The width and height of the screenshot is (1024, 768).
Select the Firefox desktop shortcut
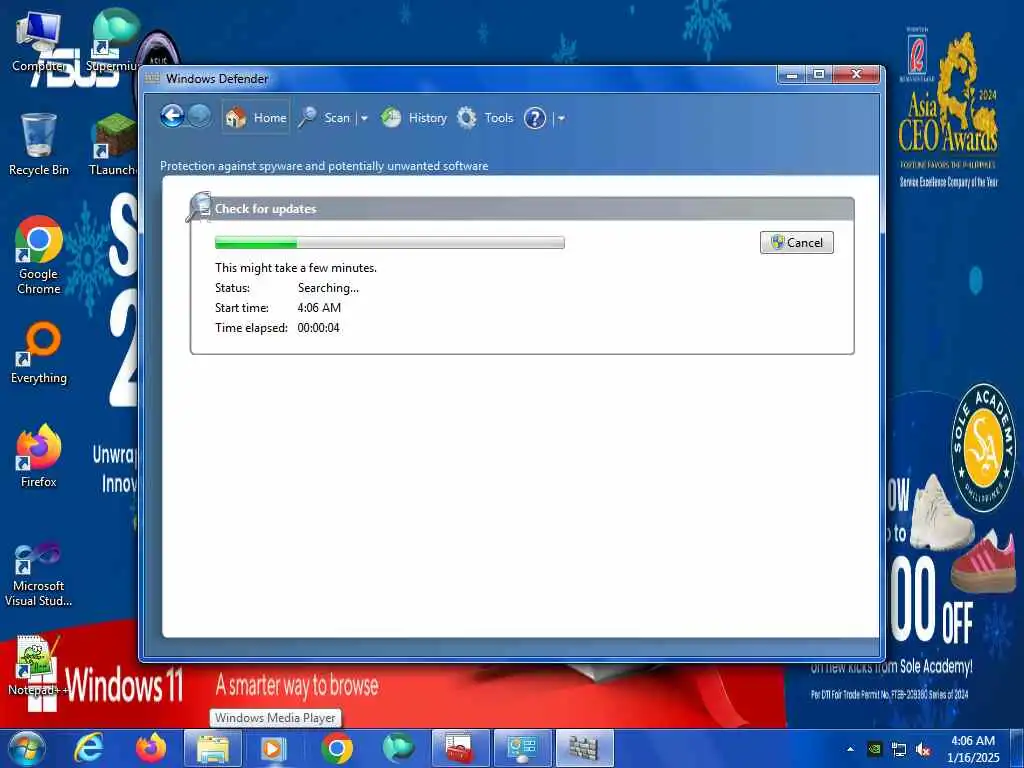pos(39,456)
